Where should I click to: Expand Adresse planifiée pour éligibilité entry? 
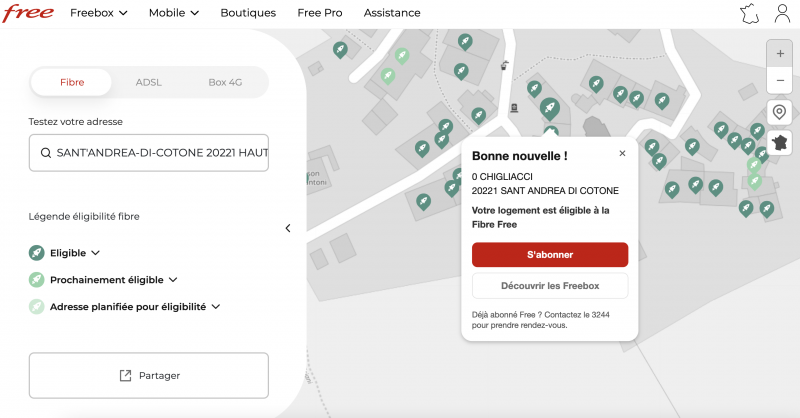[135, 307]
